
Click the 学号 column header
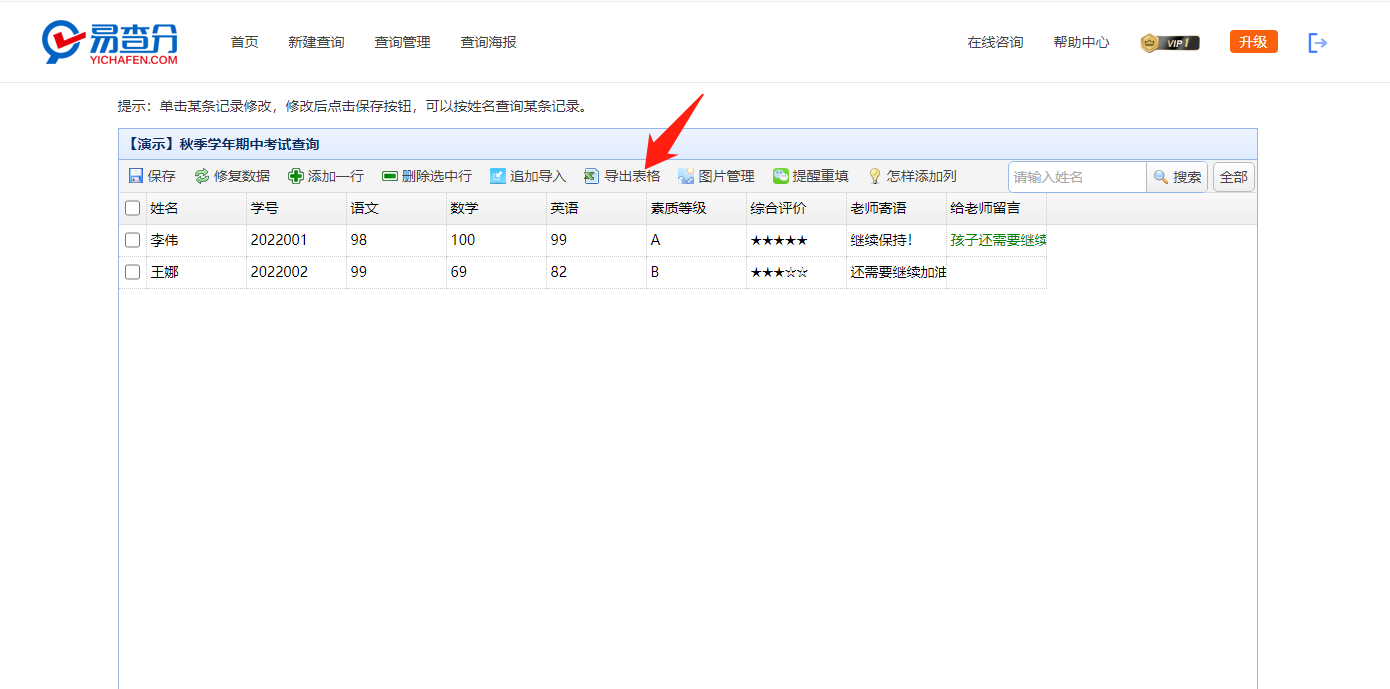coord(297,208)
